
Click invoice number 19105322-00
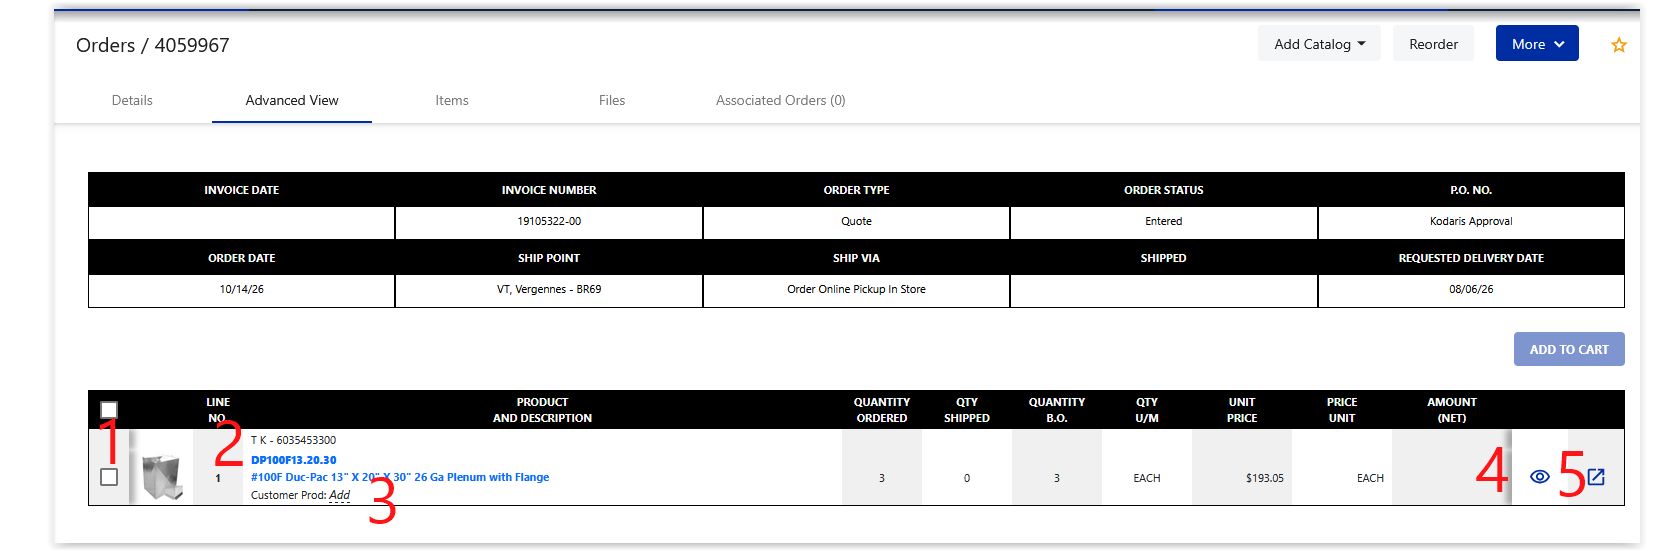click(549, 221)
